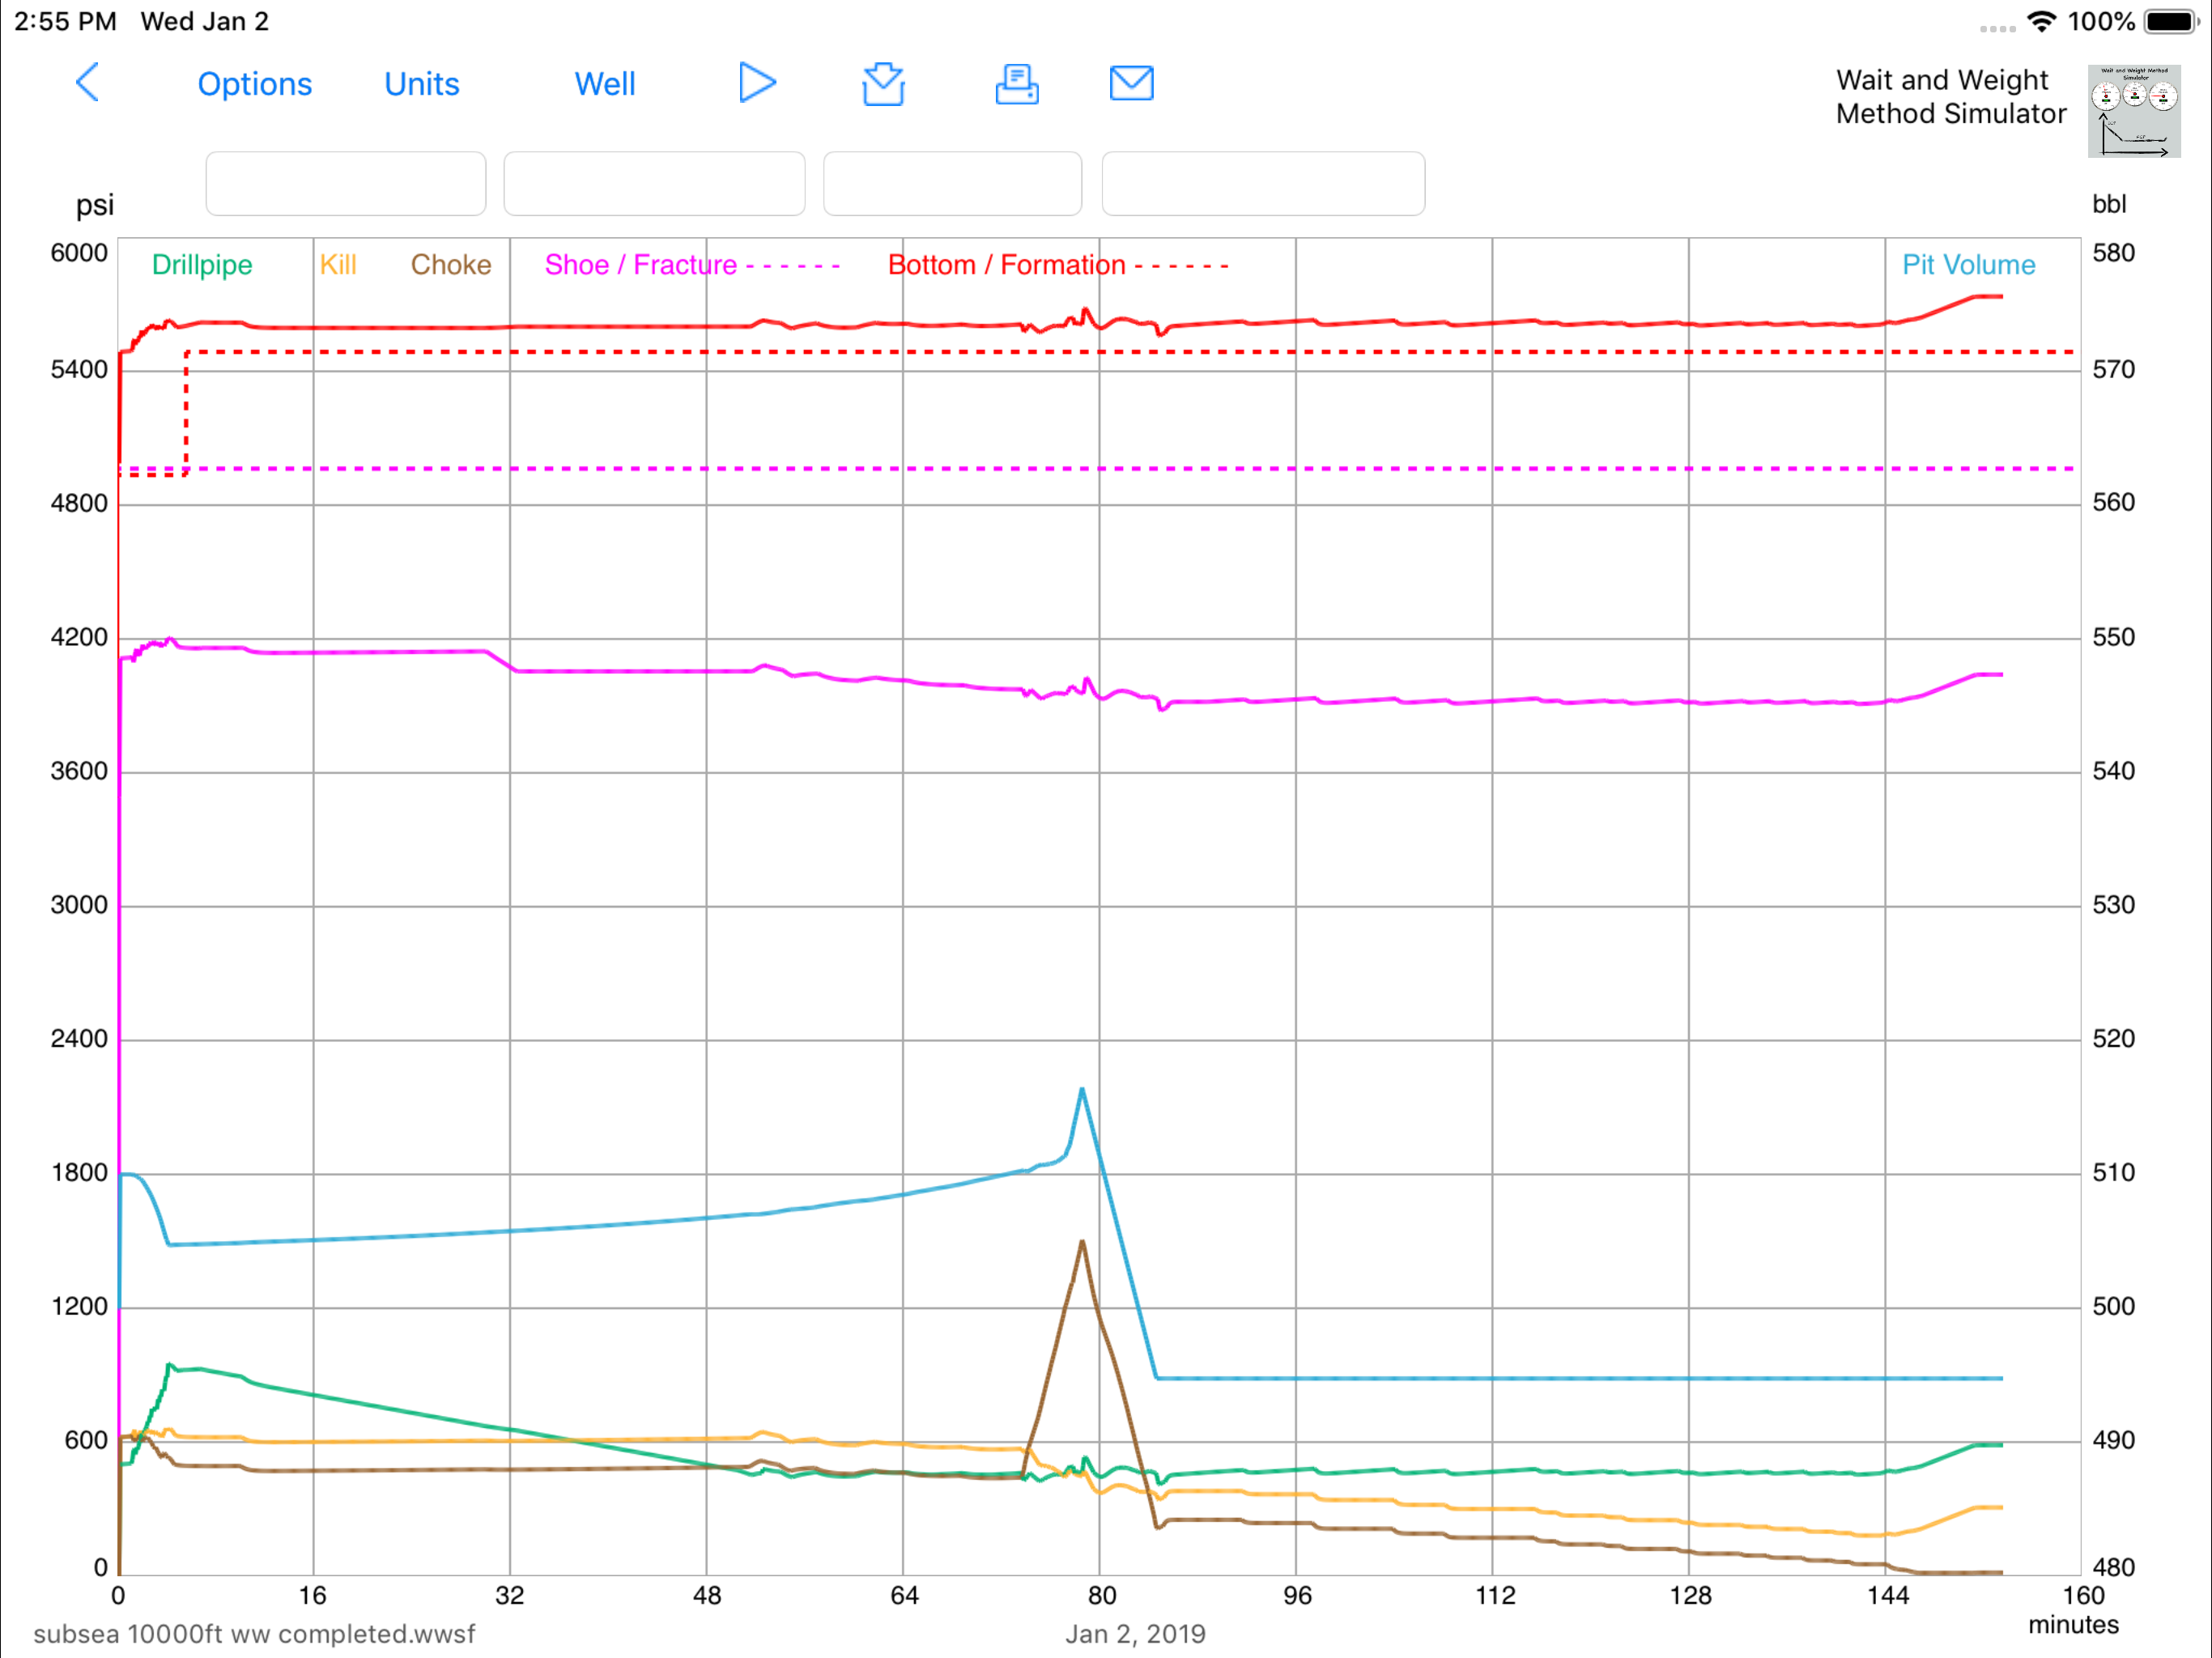Image resolution: width=2212 pixels, height=1658 pixels.
Task: Open the Well menu
Action: 604,84
